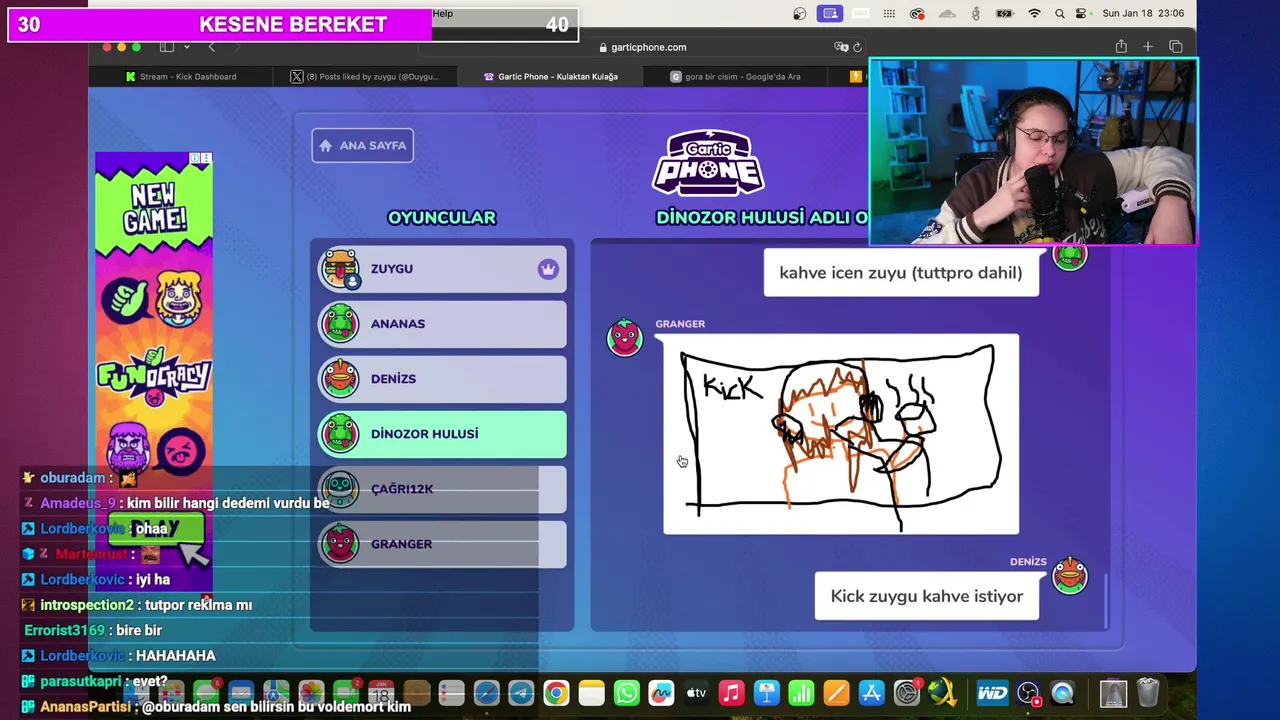The width and height of the screenshot is (1280, 720).
Task: Select player Ananas in the players list
Action: coord(442,324)
